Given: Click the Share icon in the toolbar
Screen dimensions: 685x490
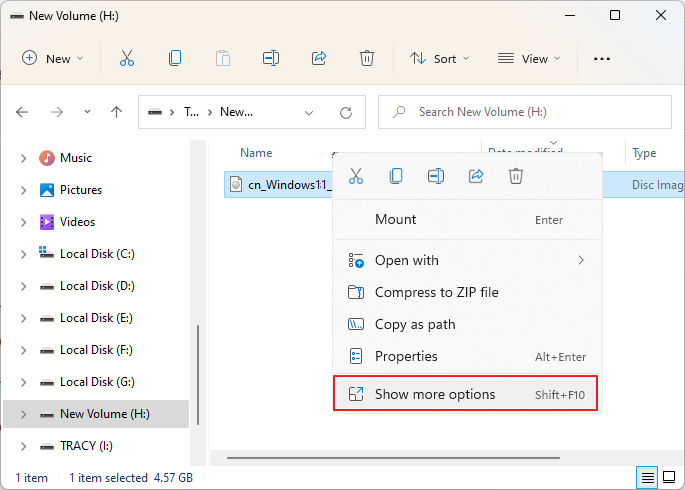Looking at the screenshot, I should [x=319, y=58].
